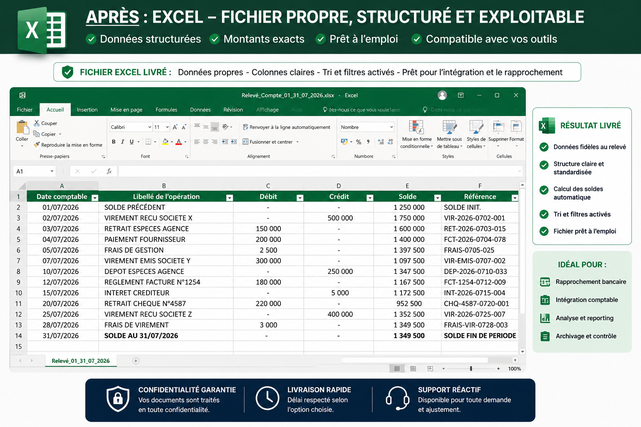Select cell VIREMENT RECU SOCIETE X
This screenshot has width=641, height=427.
click(x=166, y=218)
